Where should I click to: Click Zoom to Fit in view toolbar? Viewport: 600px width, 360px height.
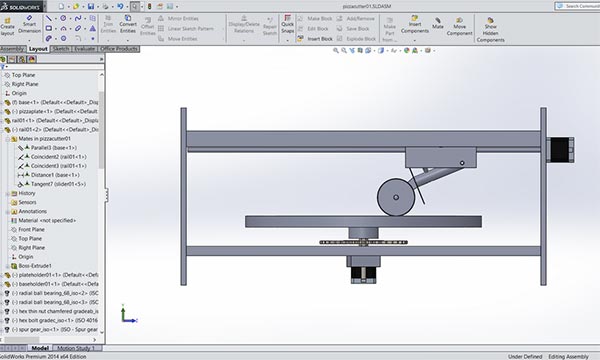pos(336,50)
